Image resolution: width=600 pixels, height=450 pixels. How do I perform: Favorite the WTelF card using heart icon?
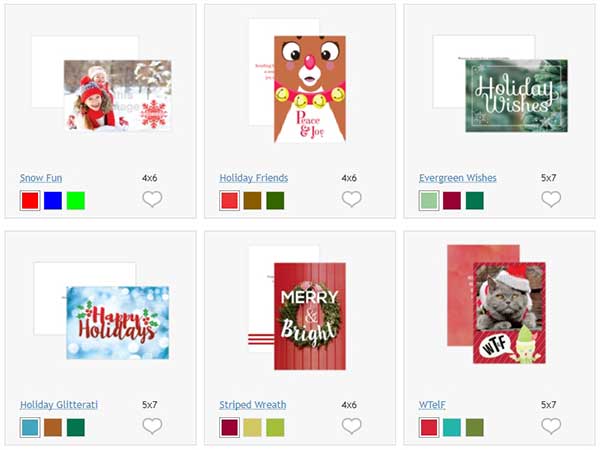pos(551,426)
